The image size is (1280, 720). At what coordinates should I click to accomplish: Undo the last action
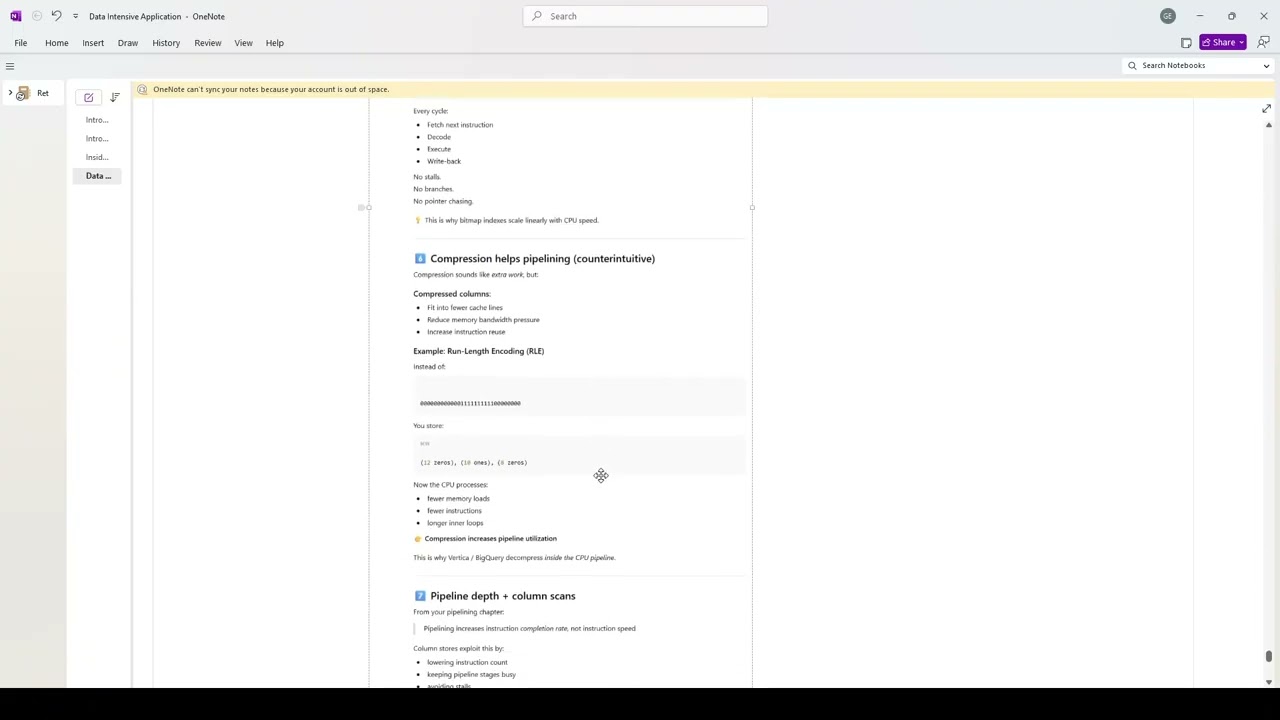coord(56,16)
